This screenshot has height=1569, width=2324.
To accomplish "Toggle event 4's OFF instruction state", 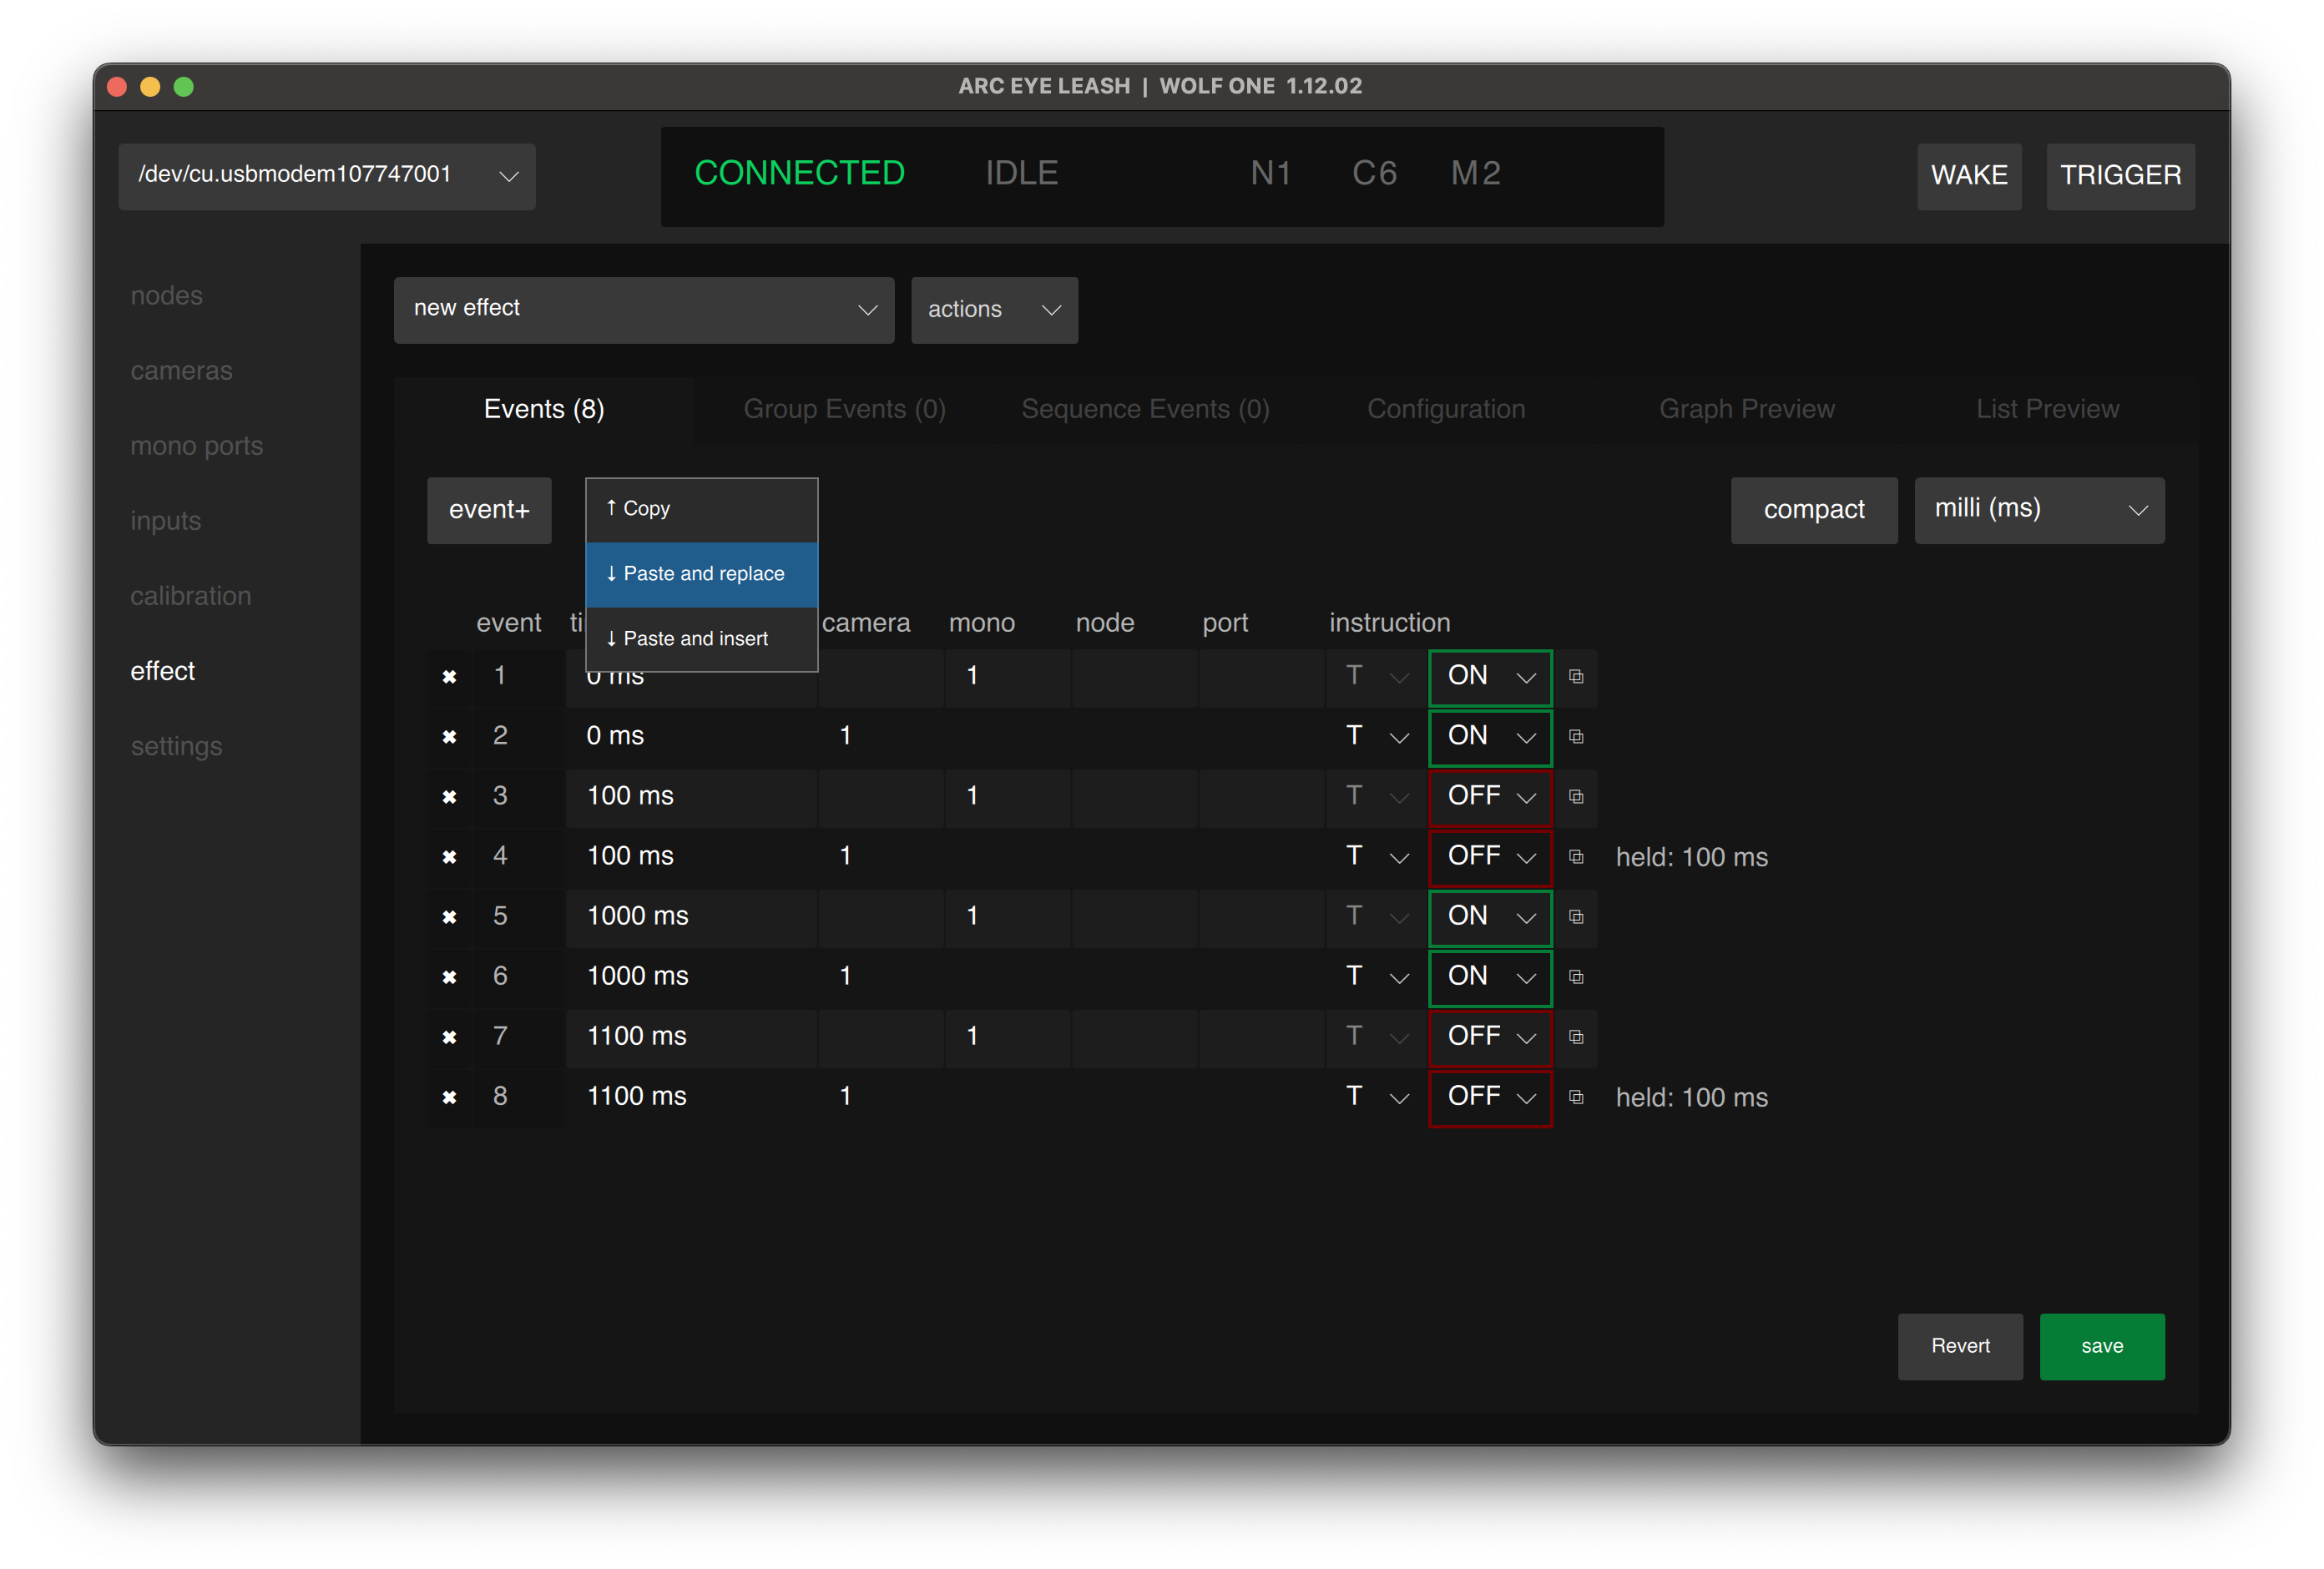I will click(1489, 857).
